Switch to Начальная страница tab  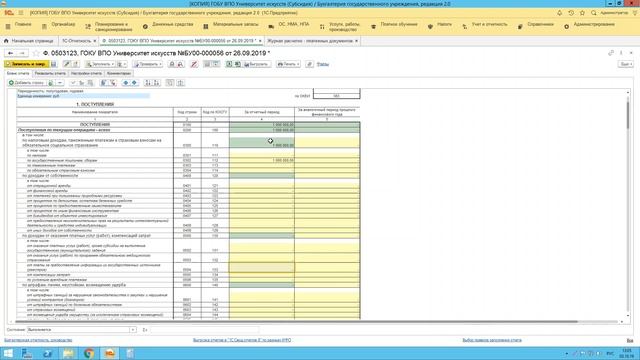pos(29,41)
